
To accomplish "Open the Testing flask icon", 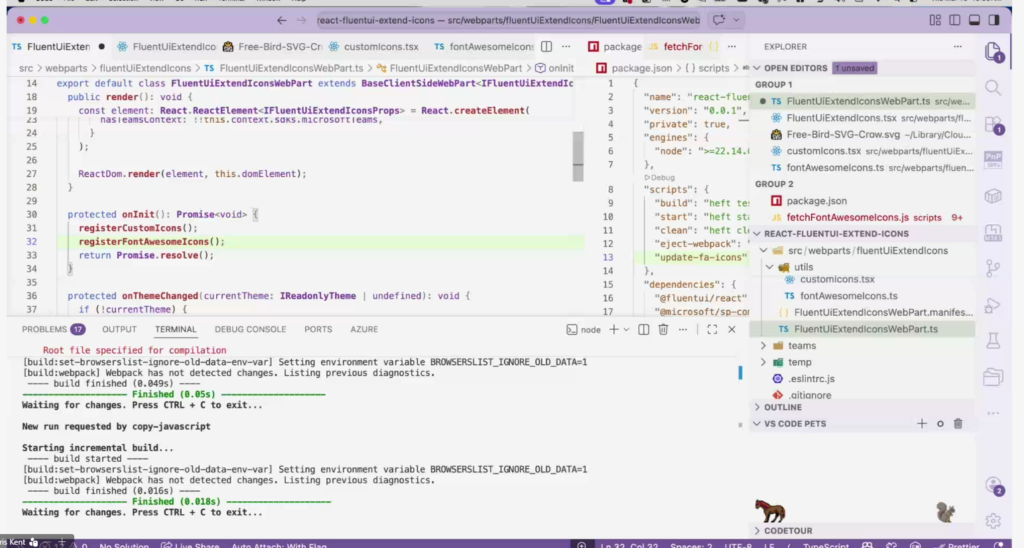I will click(993, 340).
